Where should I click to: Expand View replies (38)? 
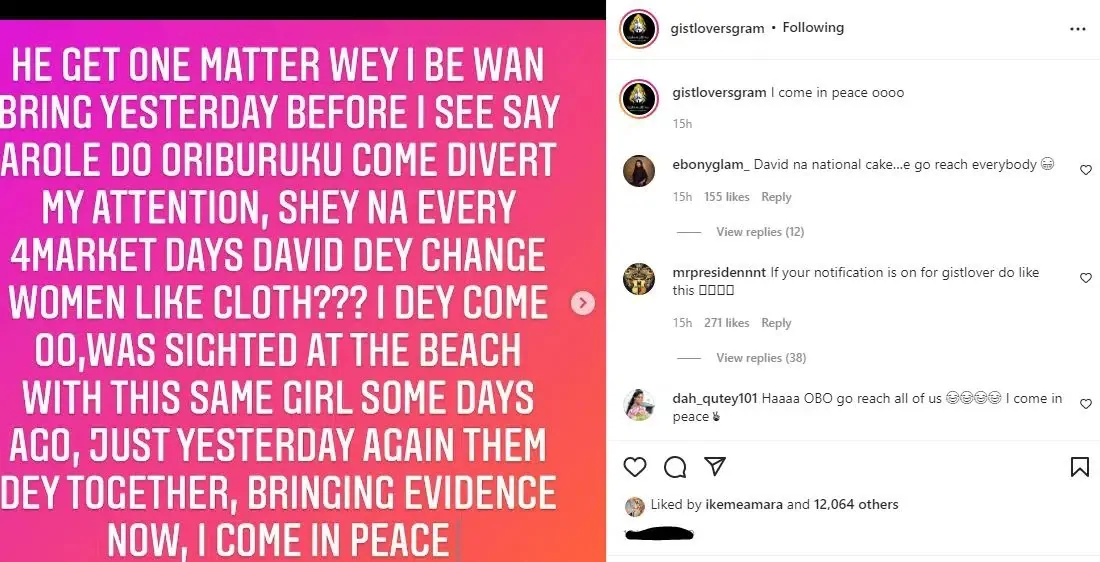(x=760, y=358)
